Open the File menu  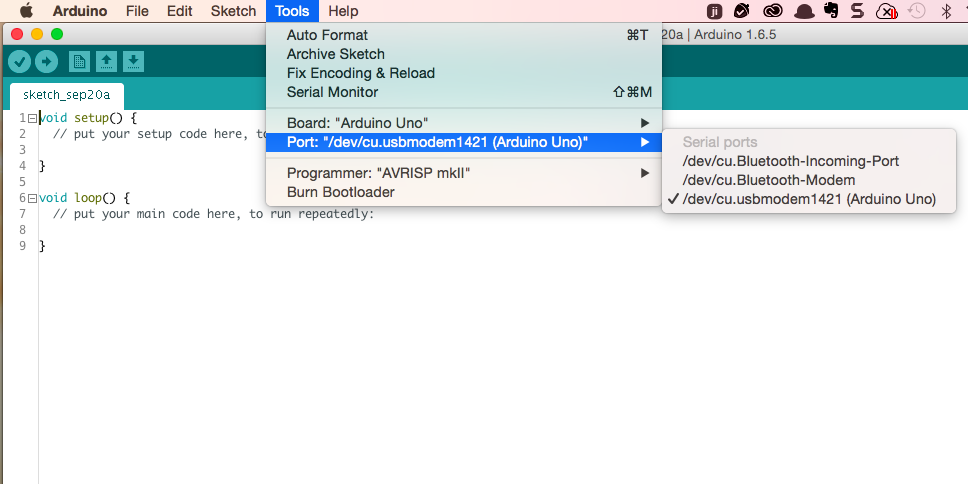137,11
